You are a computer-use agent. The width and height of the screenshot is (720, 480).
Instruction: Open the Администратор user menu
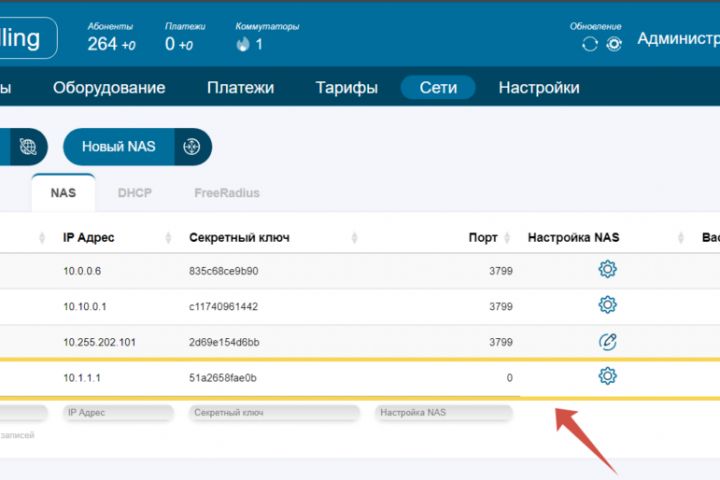(678, 39)
